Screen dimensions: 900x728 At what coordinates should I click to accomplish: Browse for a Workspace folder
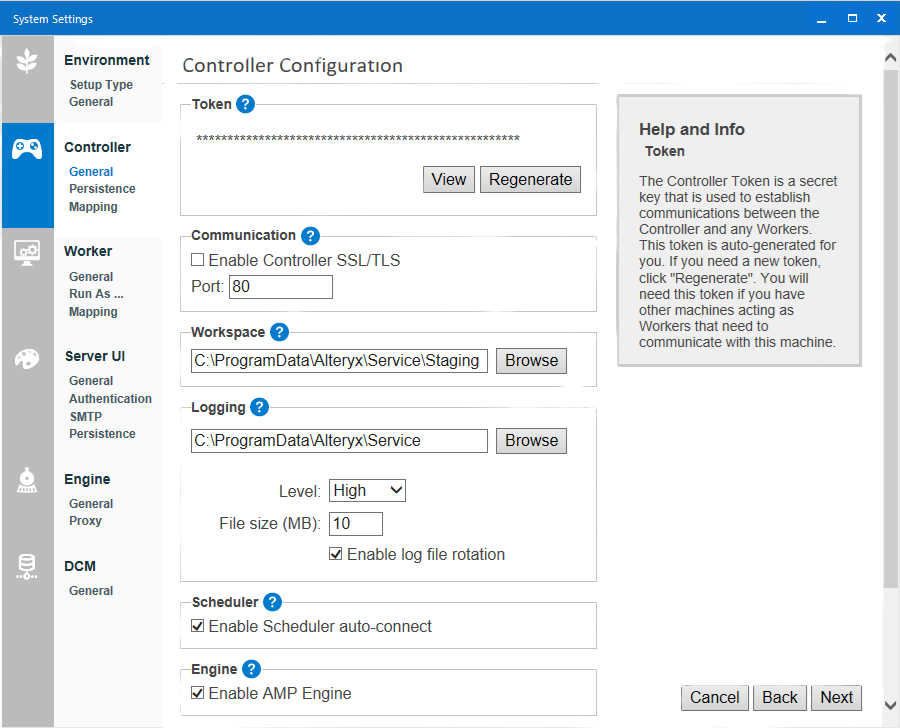pyautogui.click(x=531, y=360)
